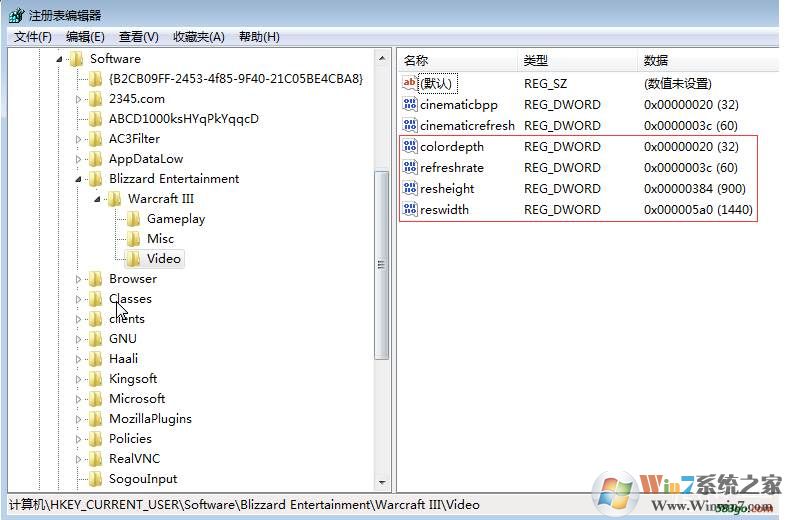Select the resheight value name
Image resolution: width=789 pixels, height=520 pixels.
click(447, 189)
